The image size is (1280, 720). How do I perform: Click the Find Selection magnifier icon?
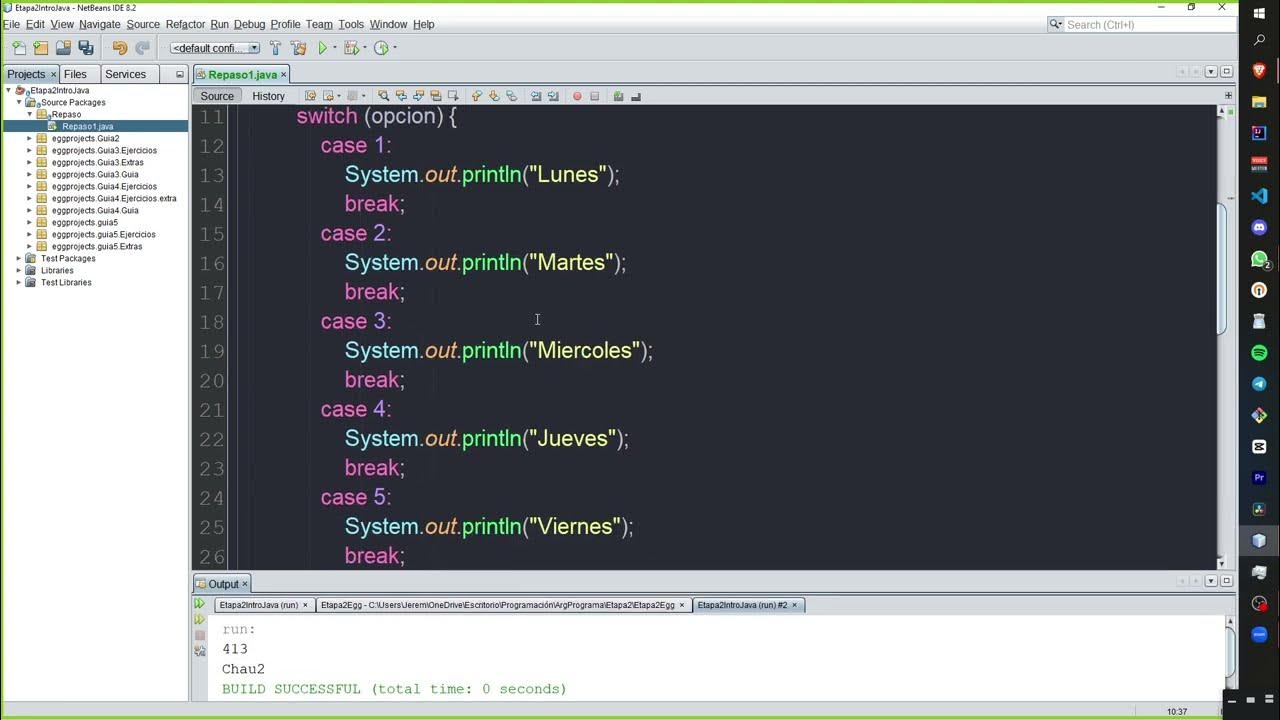pyautogui.click(x=383, y=96)
